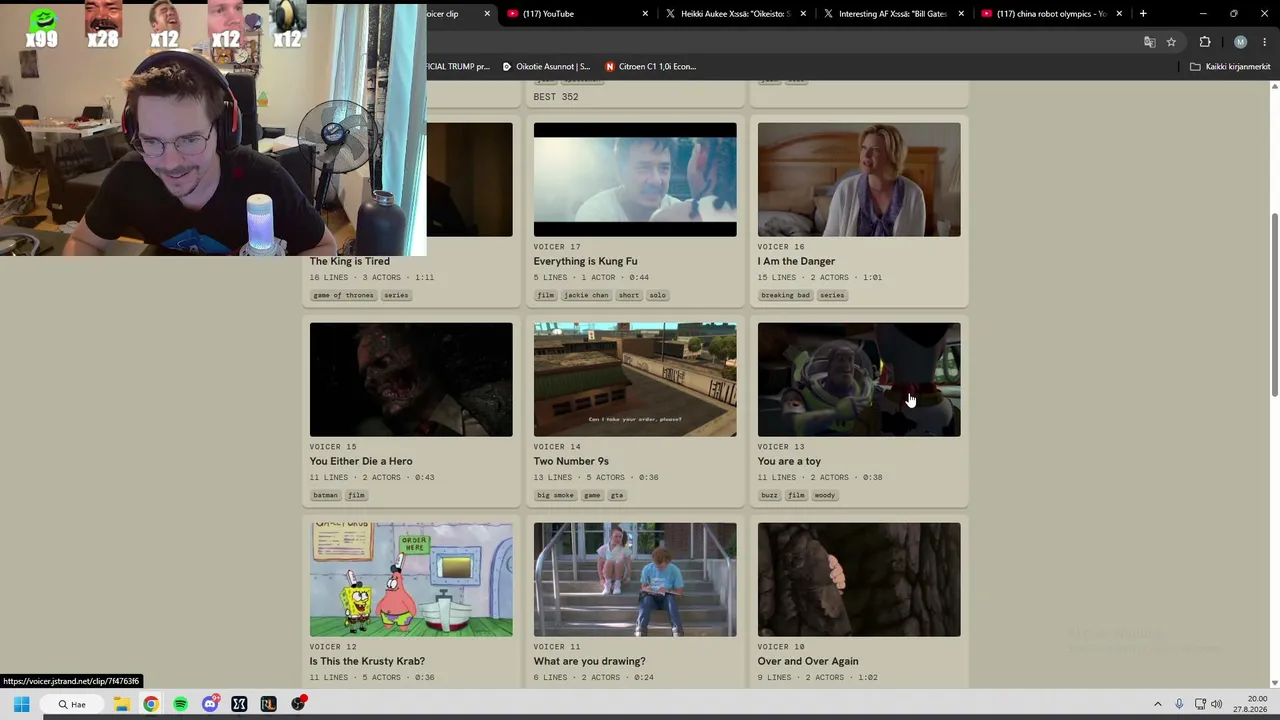
Task: Click the scrollbar down arrow
Action: pos(1274,682)
